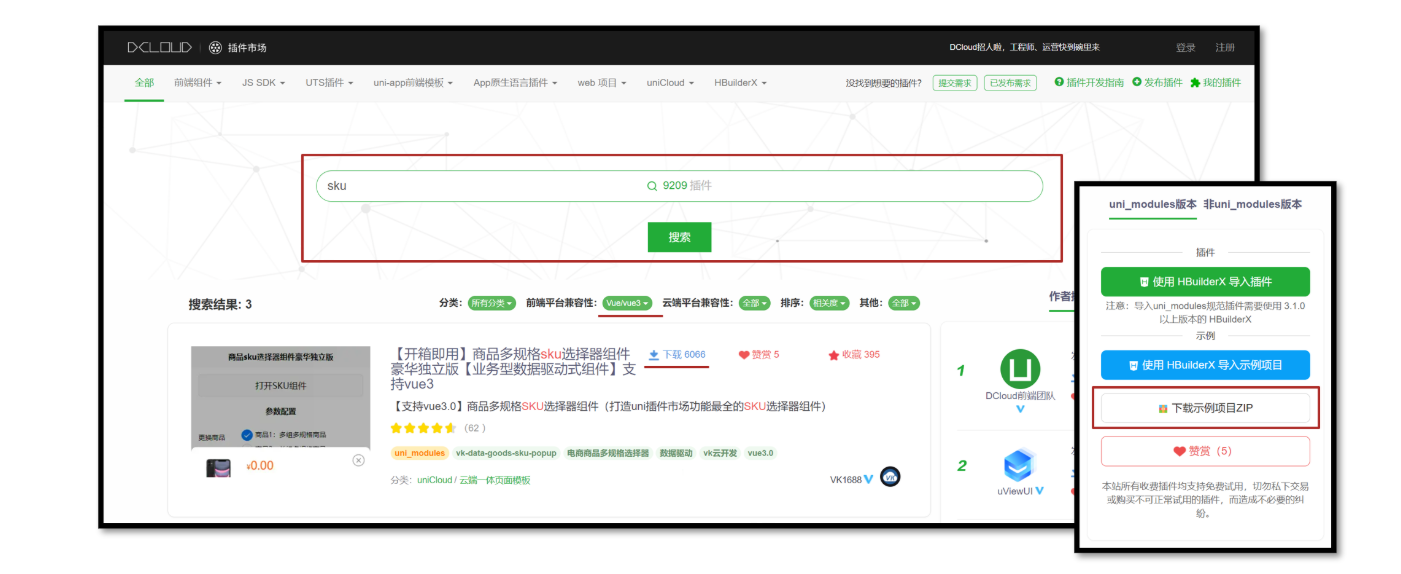The width and height of the screenshot is (1401, 574).
Task: Click the uni_modules orange tag
Action: 420,453
